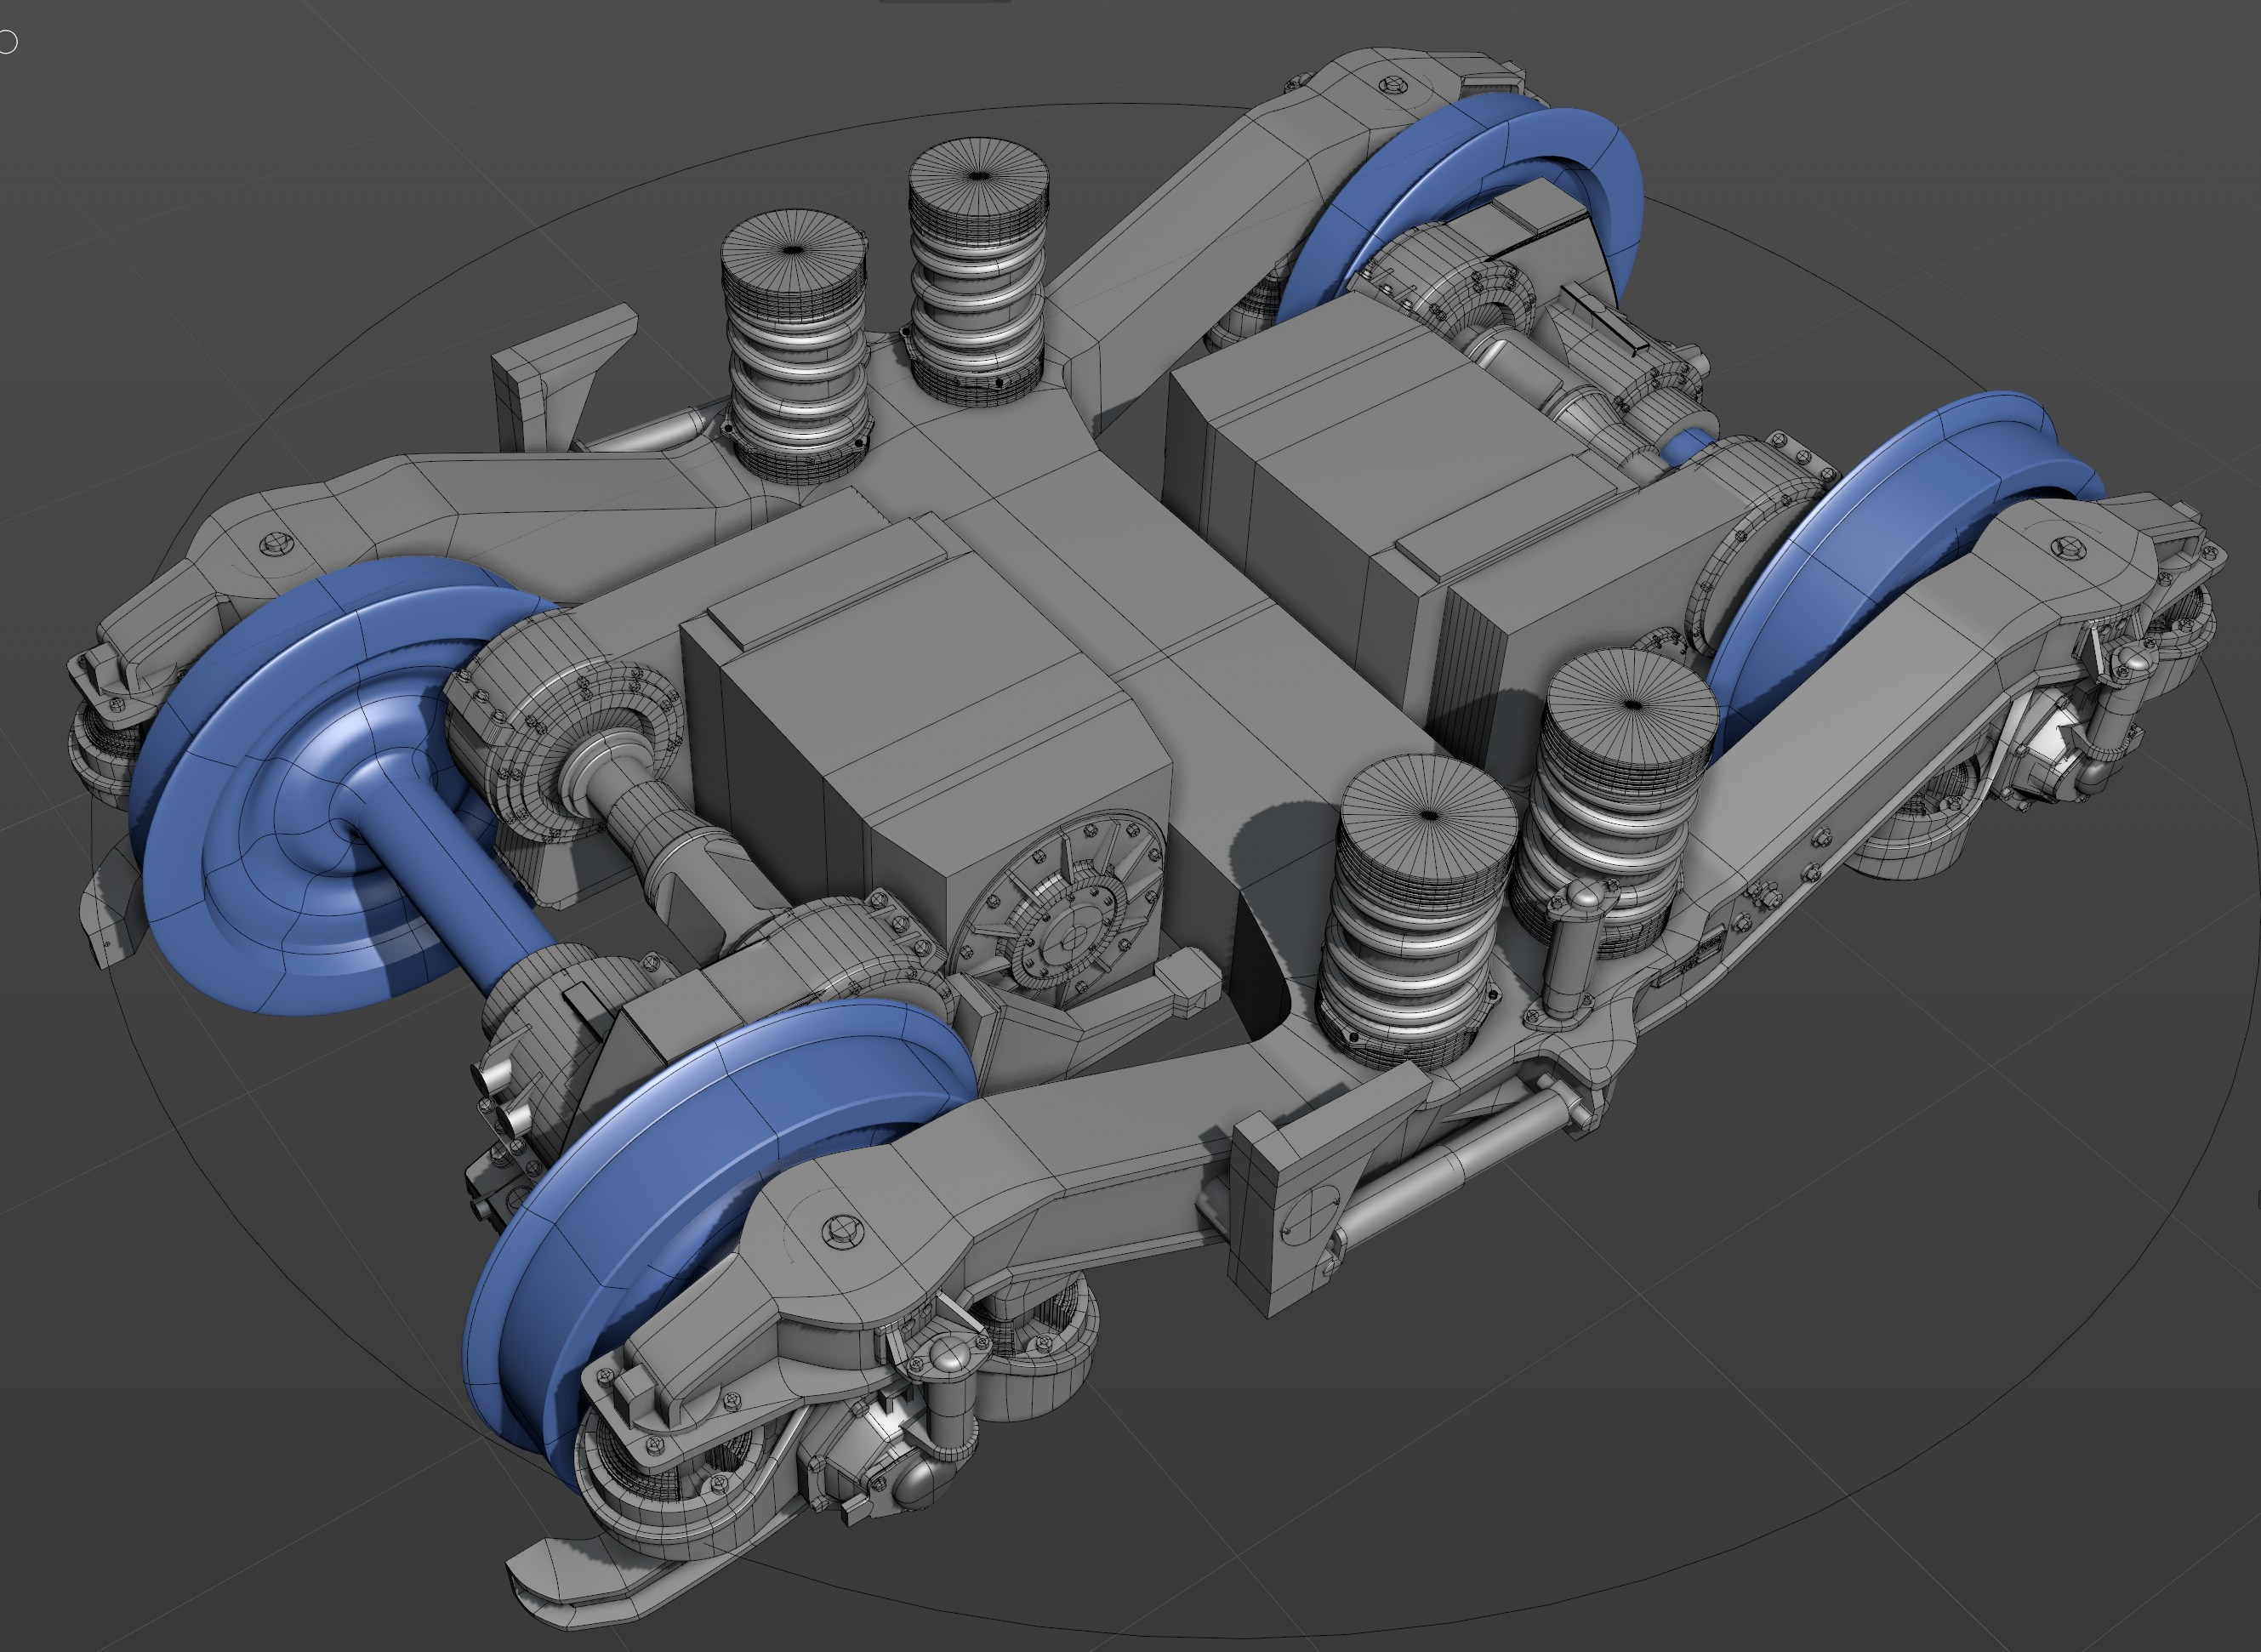Viewport: 2261px width, 1652px height.
Task: Click the small circle icon at top-left corner
Action: point(8,42)
